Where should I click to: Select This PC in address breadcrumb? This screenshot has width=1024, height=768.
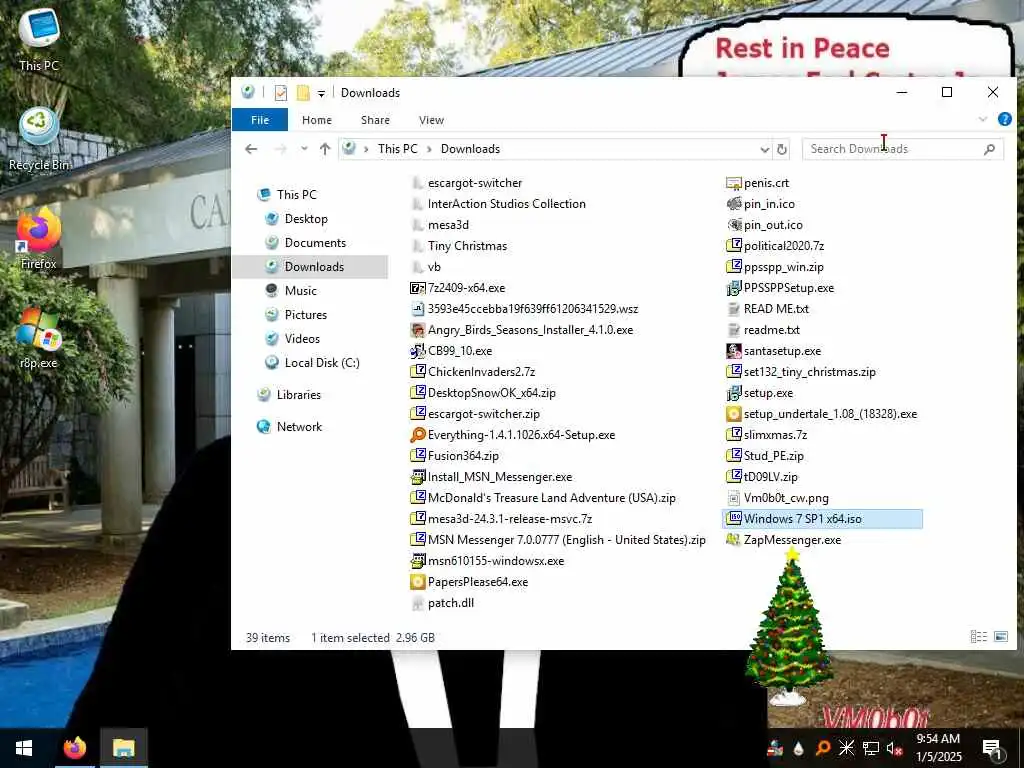tap(397, 149)
